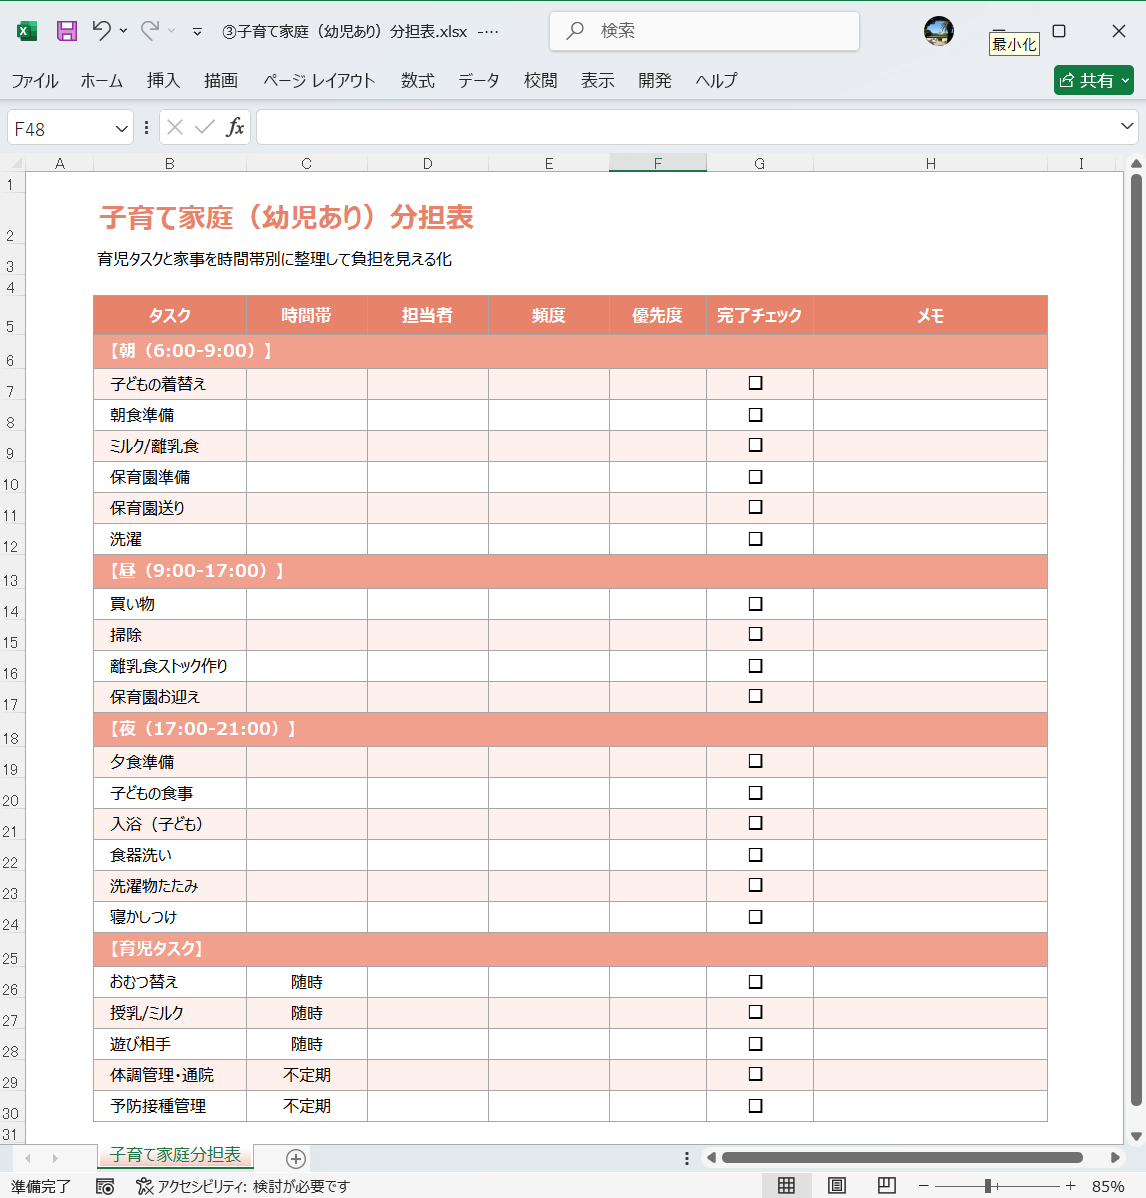
Task: Switch to Page Break Preview icon
Action: [886, 1185]
